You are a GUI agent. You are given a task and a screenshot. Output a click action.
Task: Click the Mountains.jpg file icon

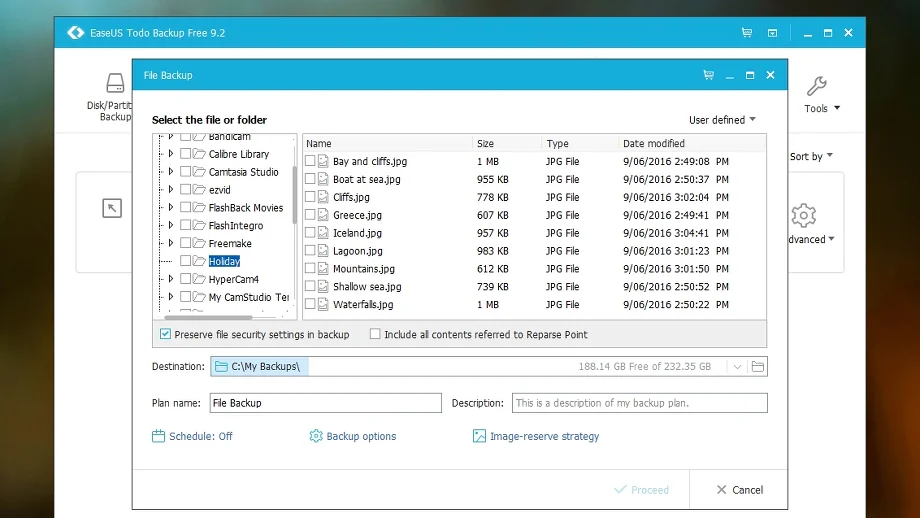pos(323,269)
